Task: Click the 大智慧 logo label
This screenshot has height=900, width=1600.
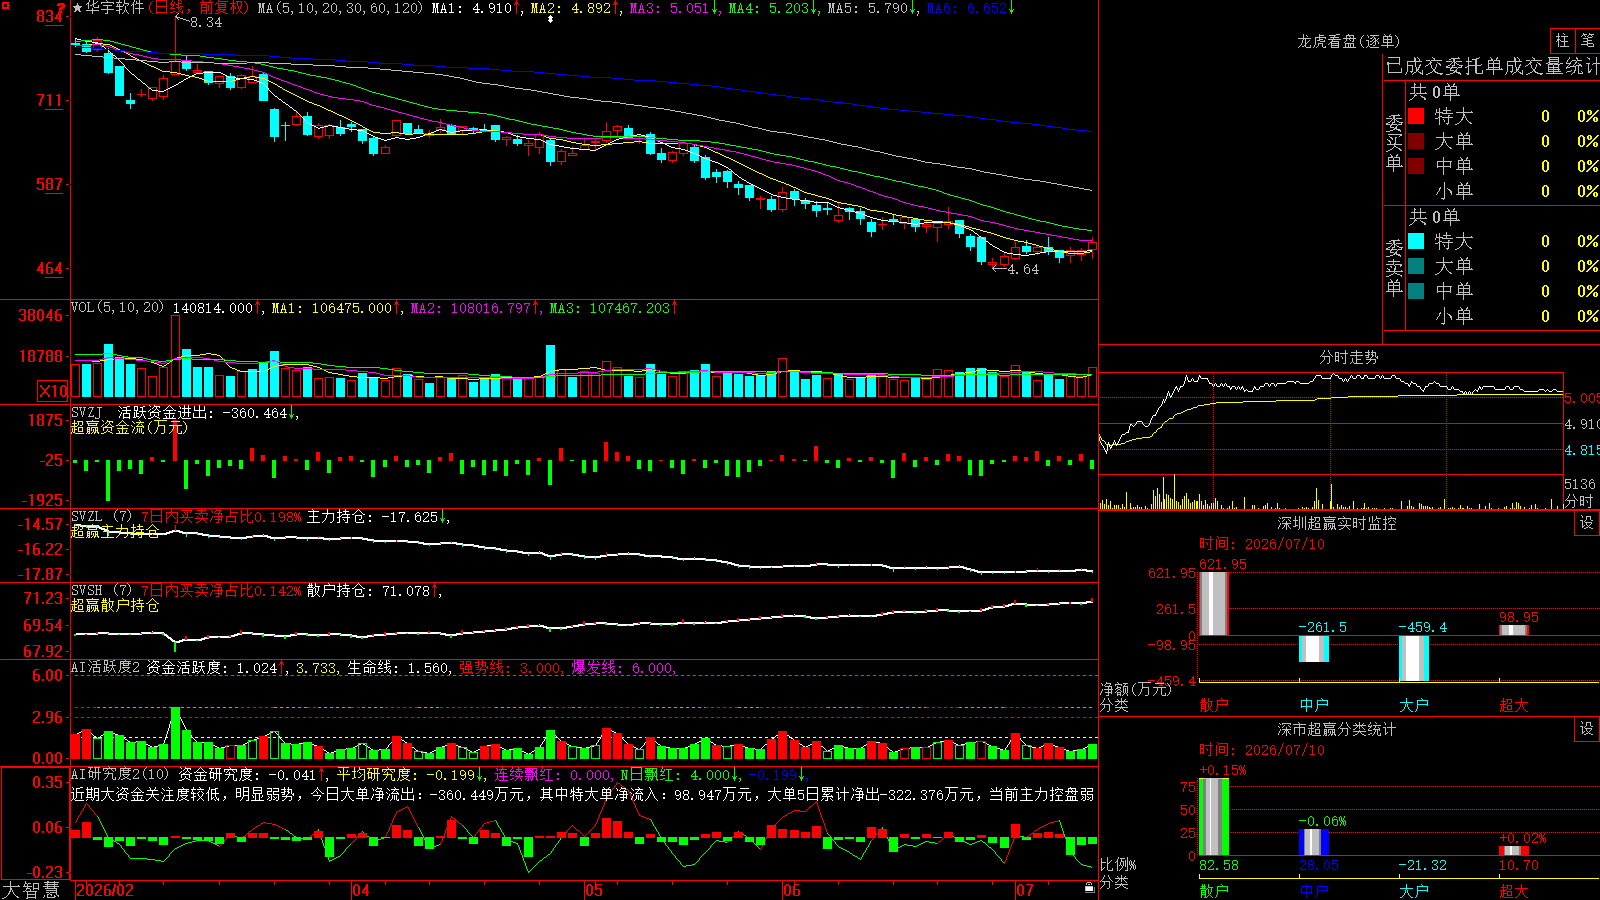Action: [31, 890]
